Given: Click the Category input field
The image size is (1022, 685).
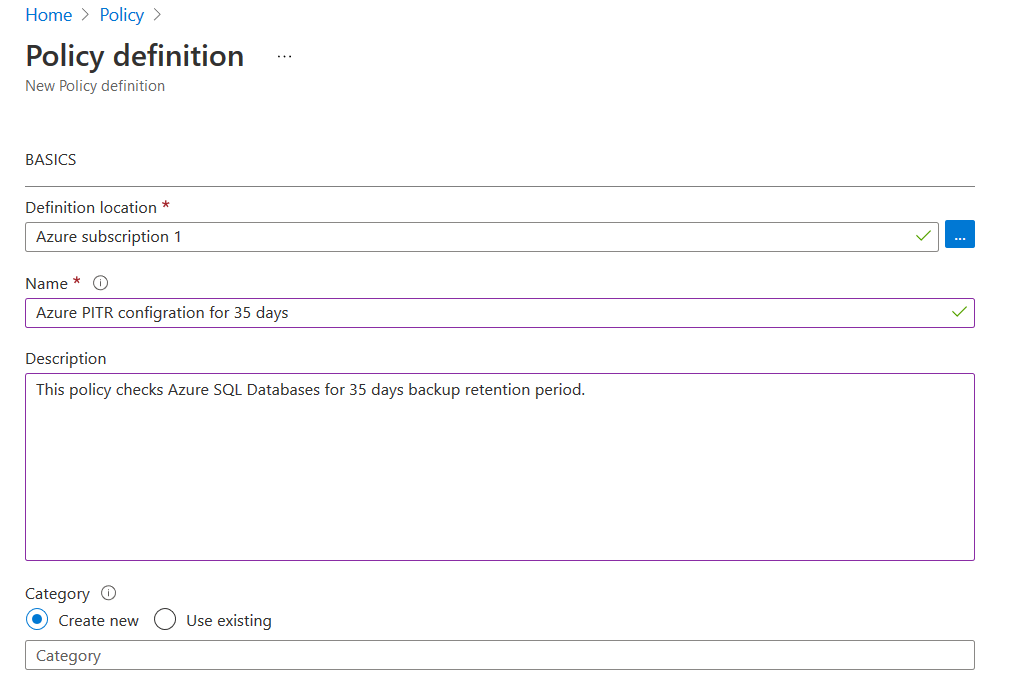Looking at the screenshot, I should pyautogui.click(x=499, y=655).
